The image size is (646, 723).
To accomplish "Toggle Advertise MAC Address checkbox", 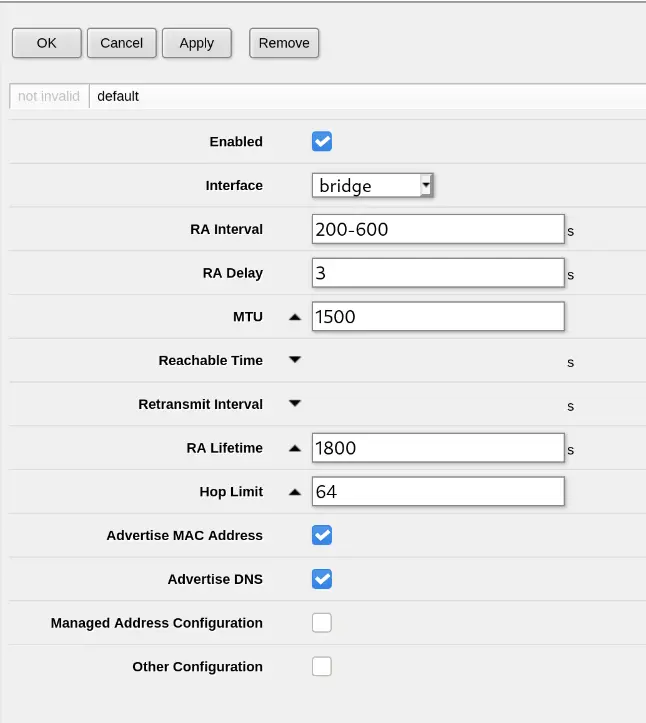I will click(x=322, y=535).
